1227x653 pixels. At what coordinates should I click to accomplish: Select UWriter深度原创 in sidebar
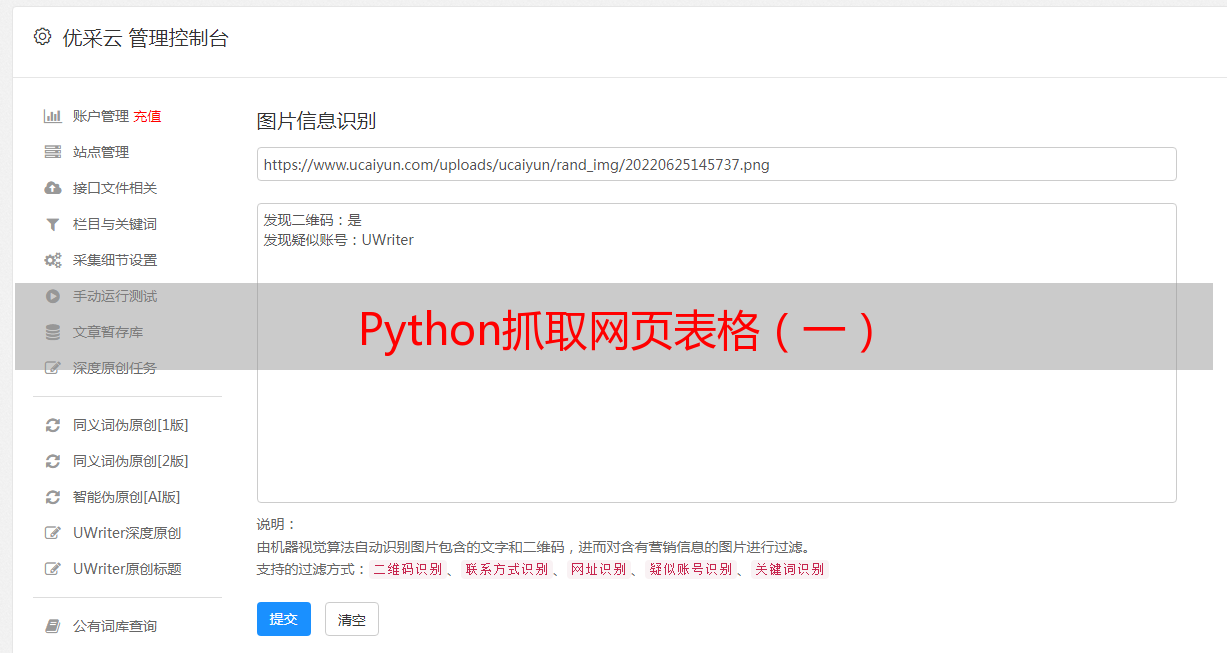tap(127, 533)
